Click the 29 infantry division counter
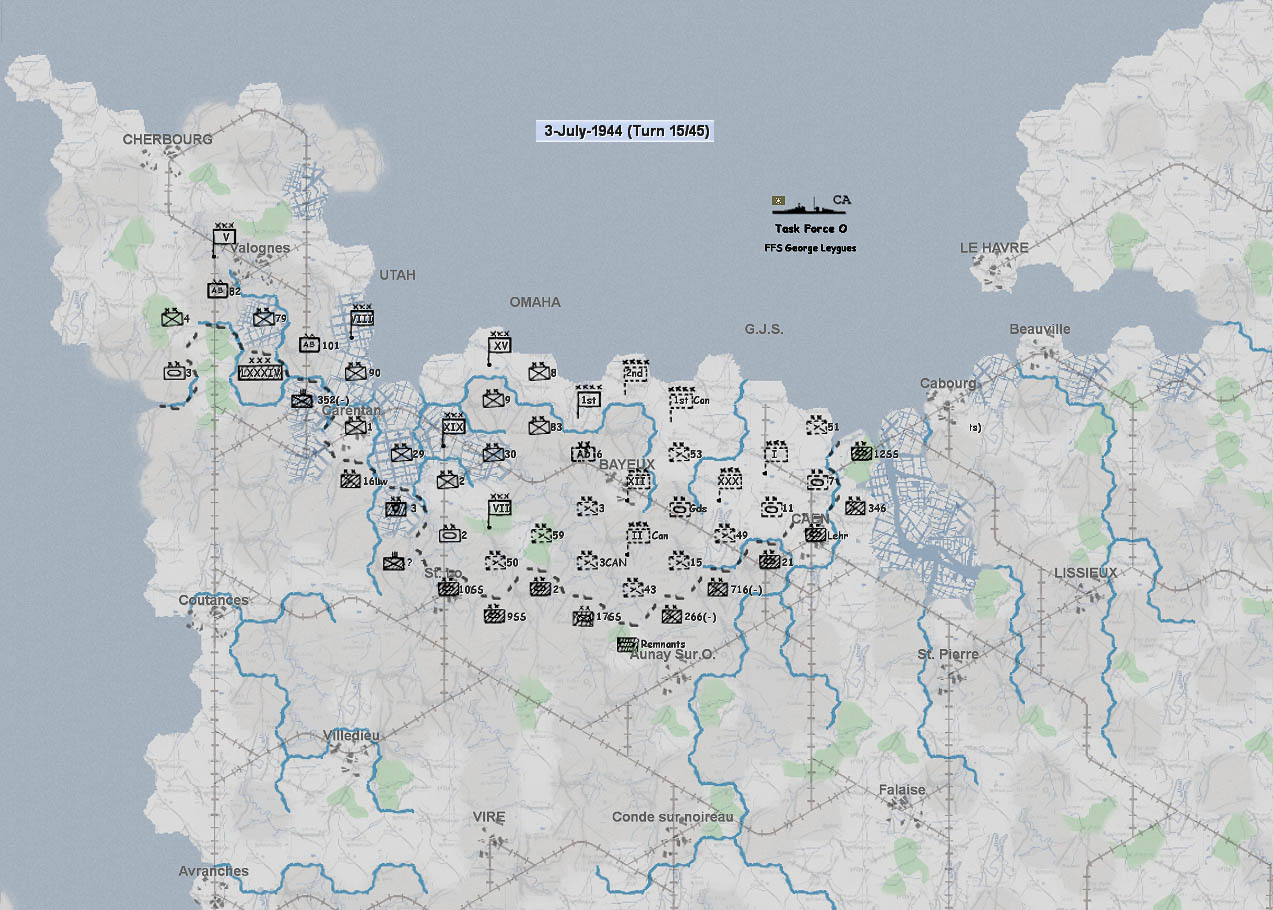Screen dimensions: 1273x910 point(402,454)
